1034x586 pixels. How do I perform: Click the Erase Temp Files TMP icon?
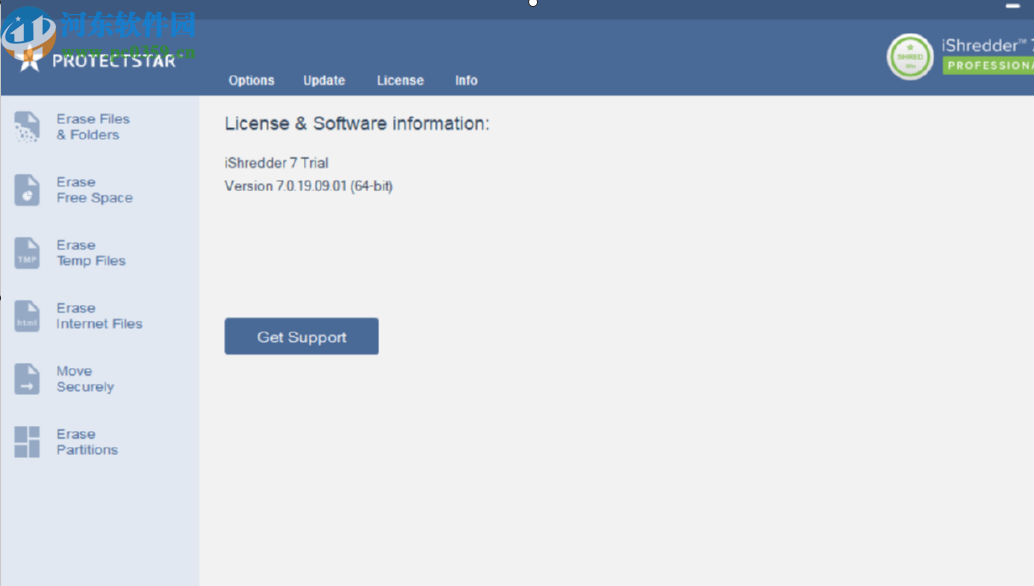[x=27, y=253]
